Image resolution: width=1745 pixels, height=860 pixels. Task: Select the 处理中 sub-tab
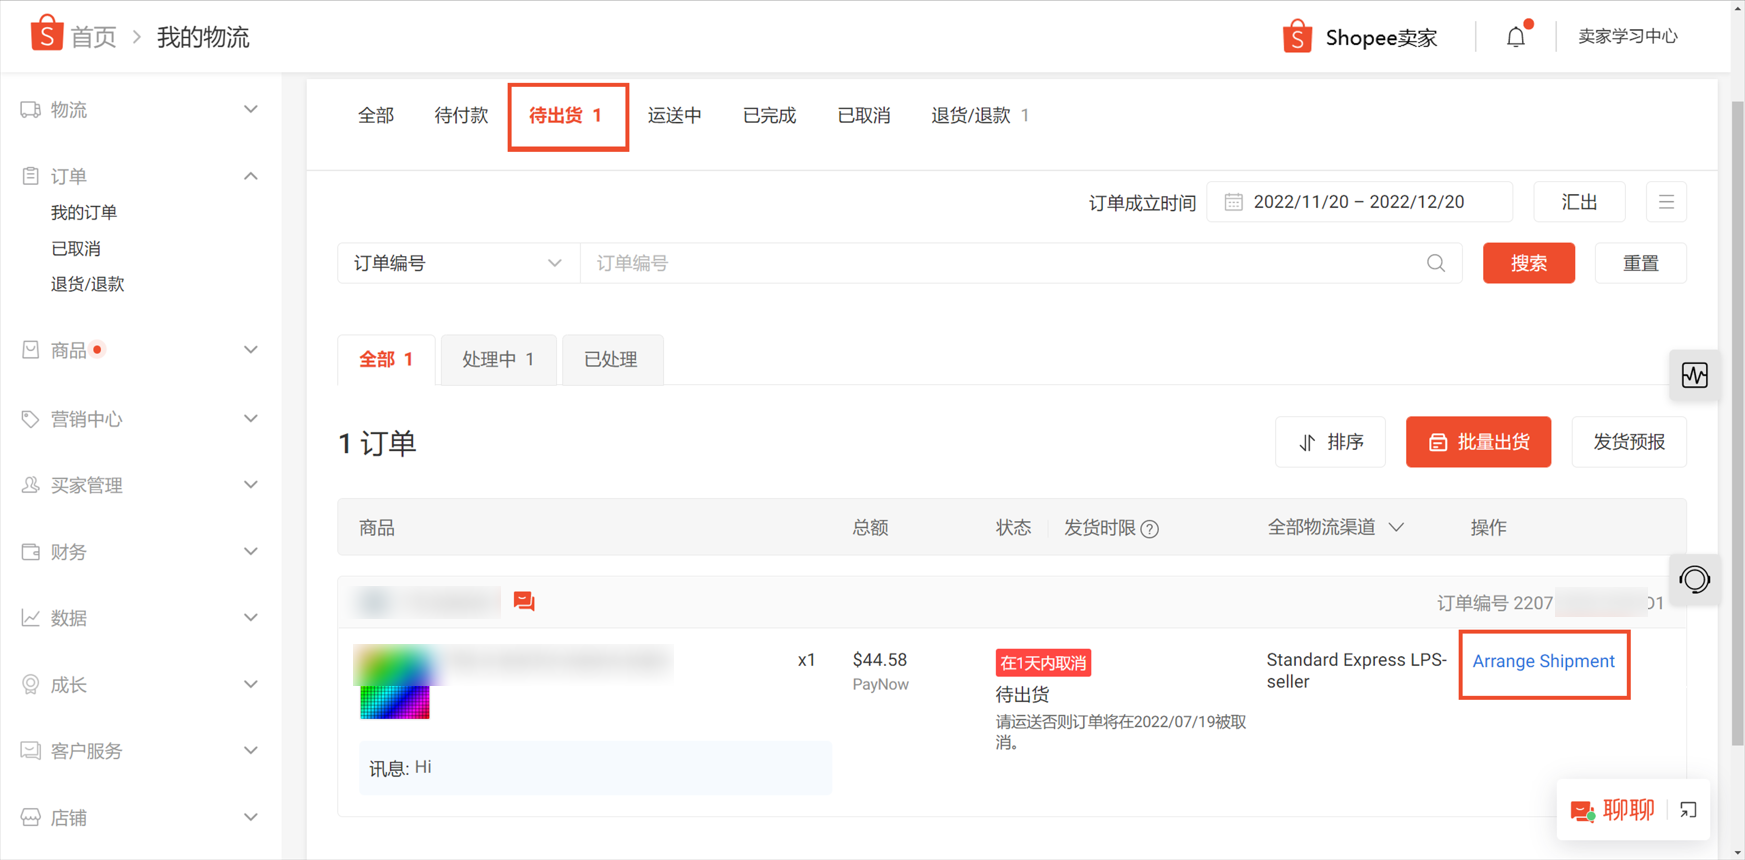click(498, 360)
